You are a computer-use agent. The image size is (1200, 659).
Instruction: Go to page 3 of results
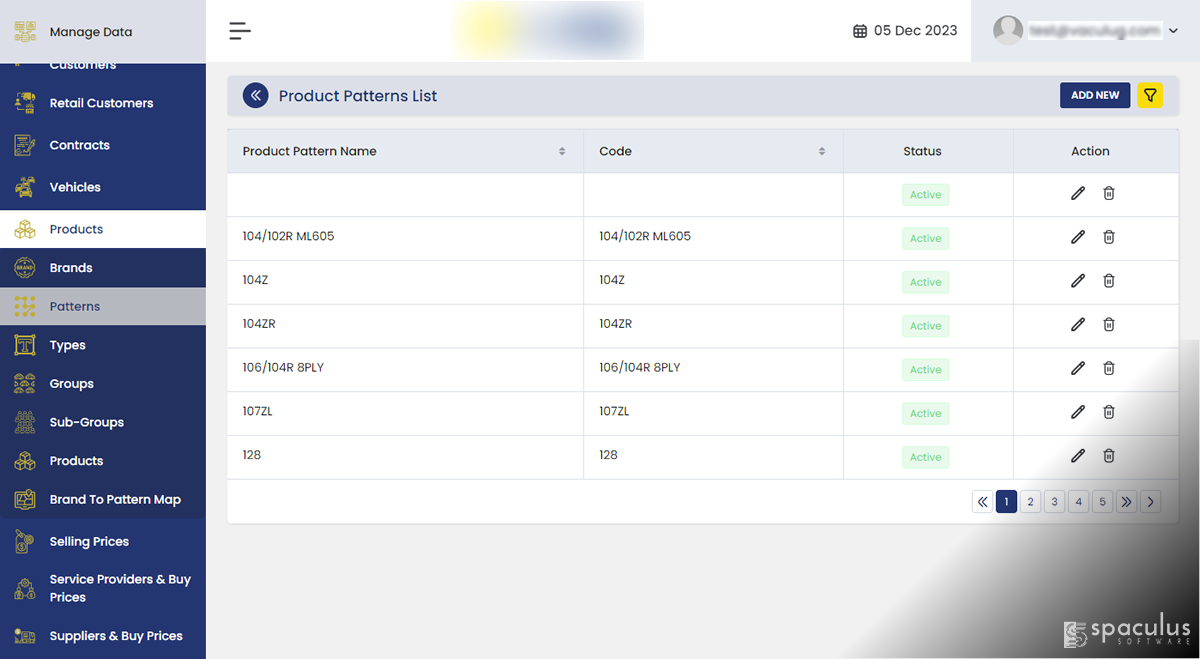click(1054, 502)
